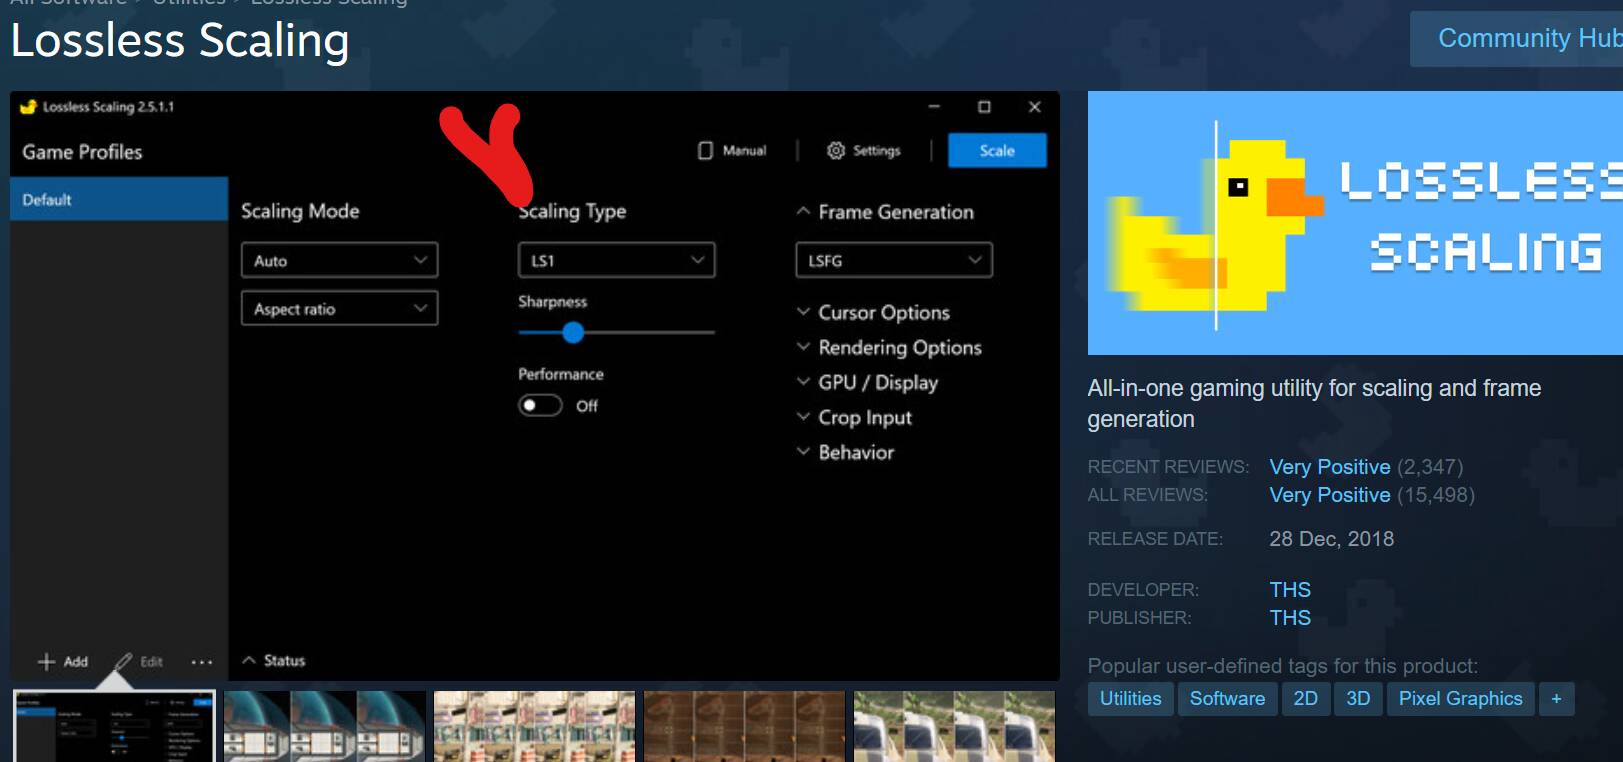Image resolution: width=1623 pixels, height=762 pixels.
Task: Open the Aspect ratio dropdown
Action: [339, 309]
